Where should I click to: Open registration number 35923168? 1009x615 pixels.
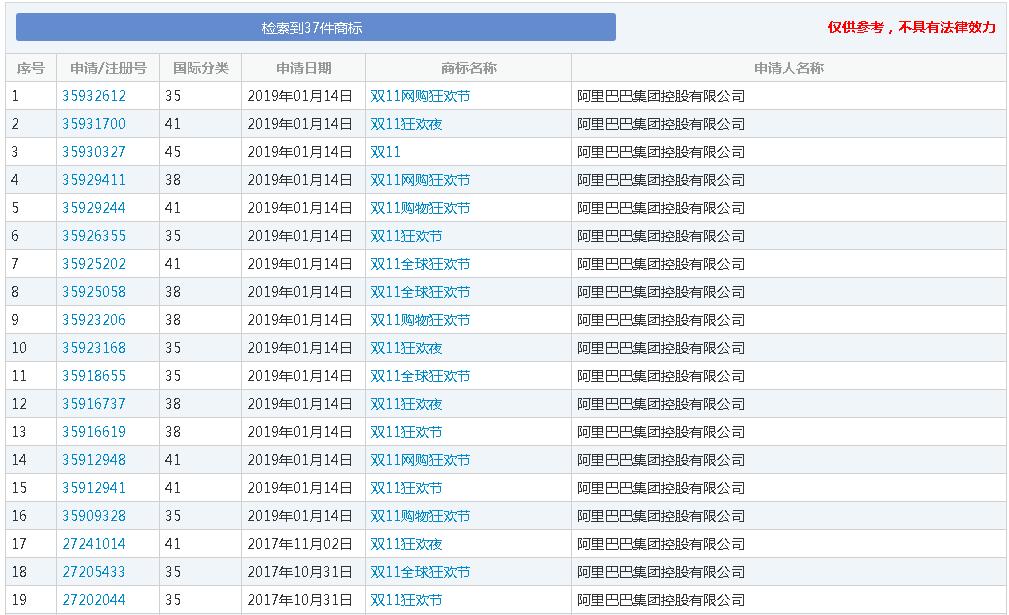point(94,348)
